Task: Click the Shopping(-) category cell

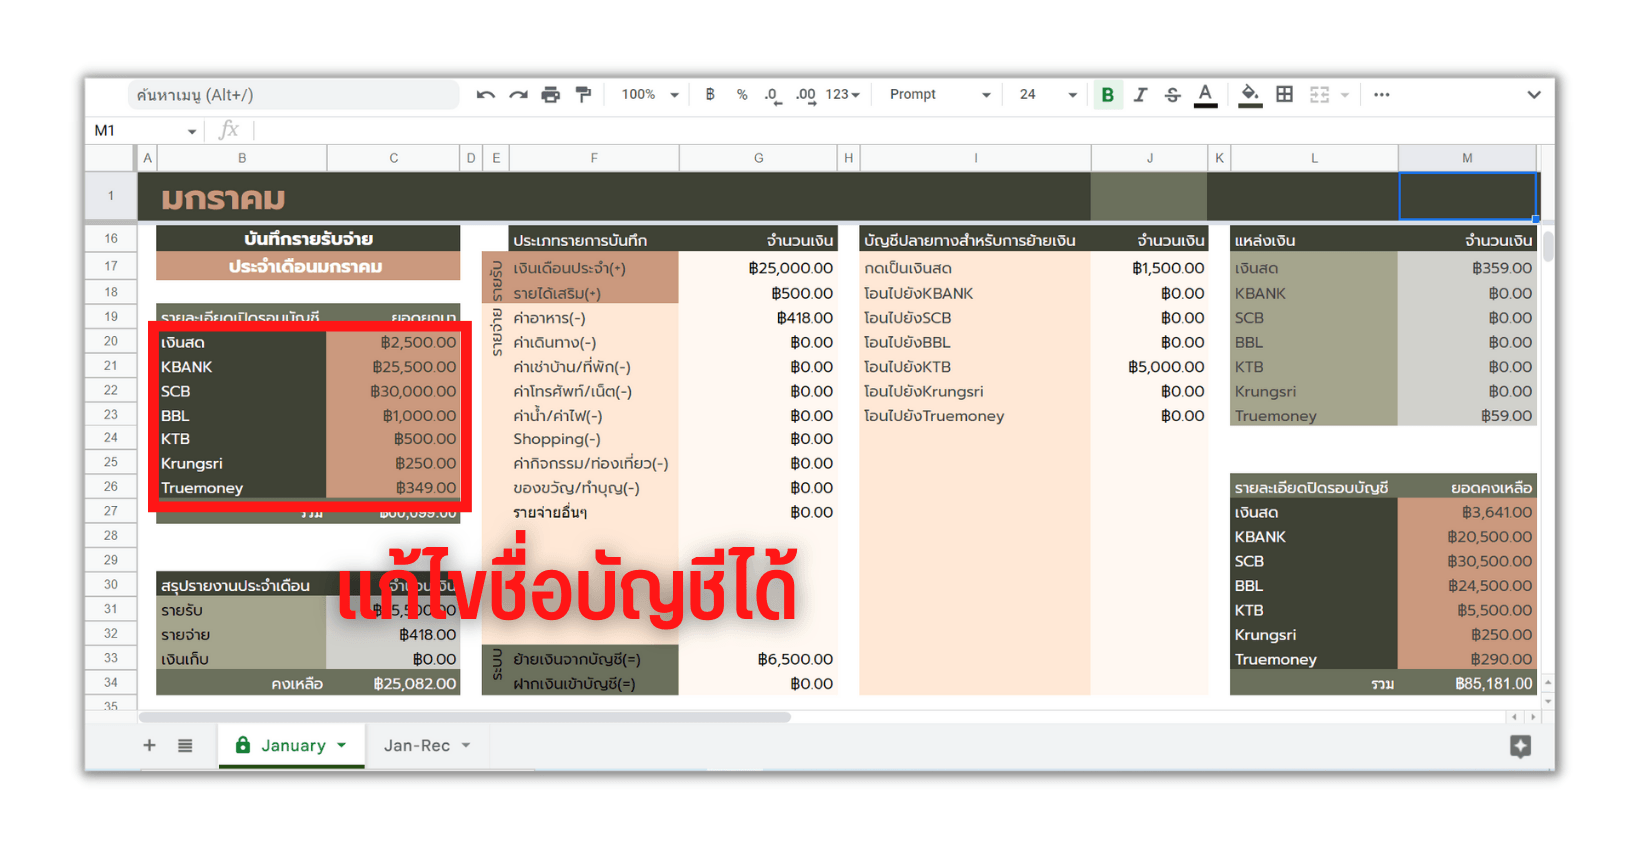Action: tap(594, 439)
